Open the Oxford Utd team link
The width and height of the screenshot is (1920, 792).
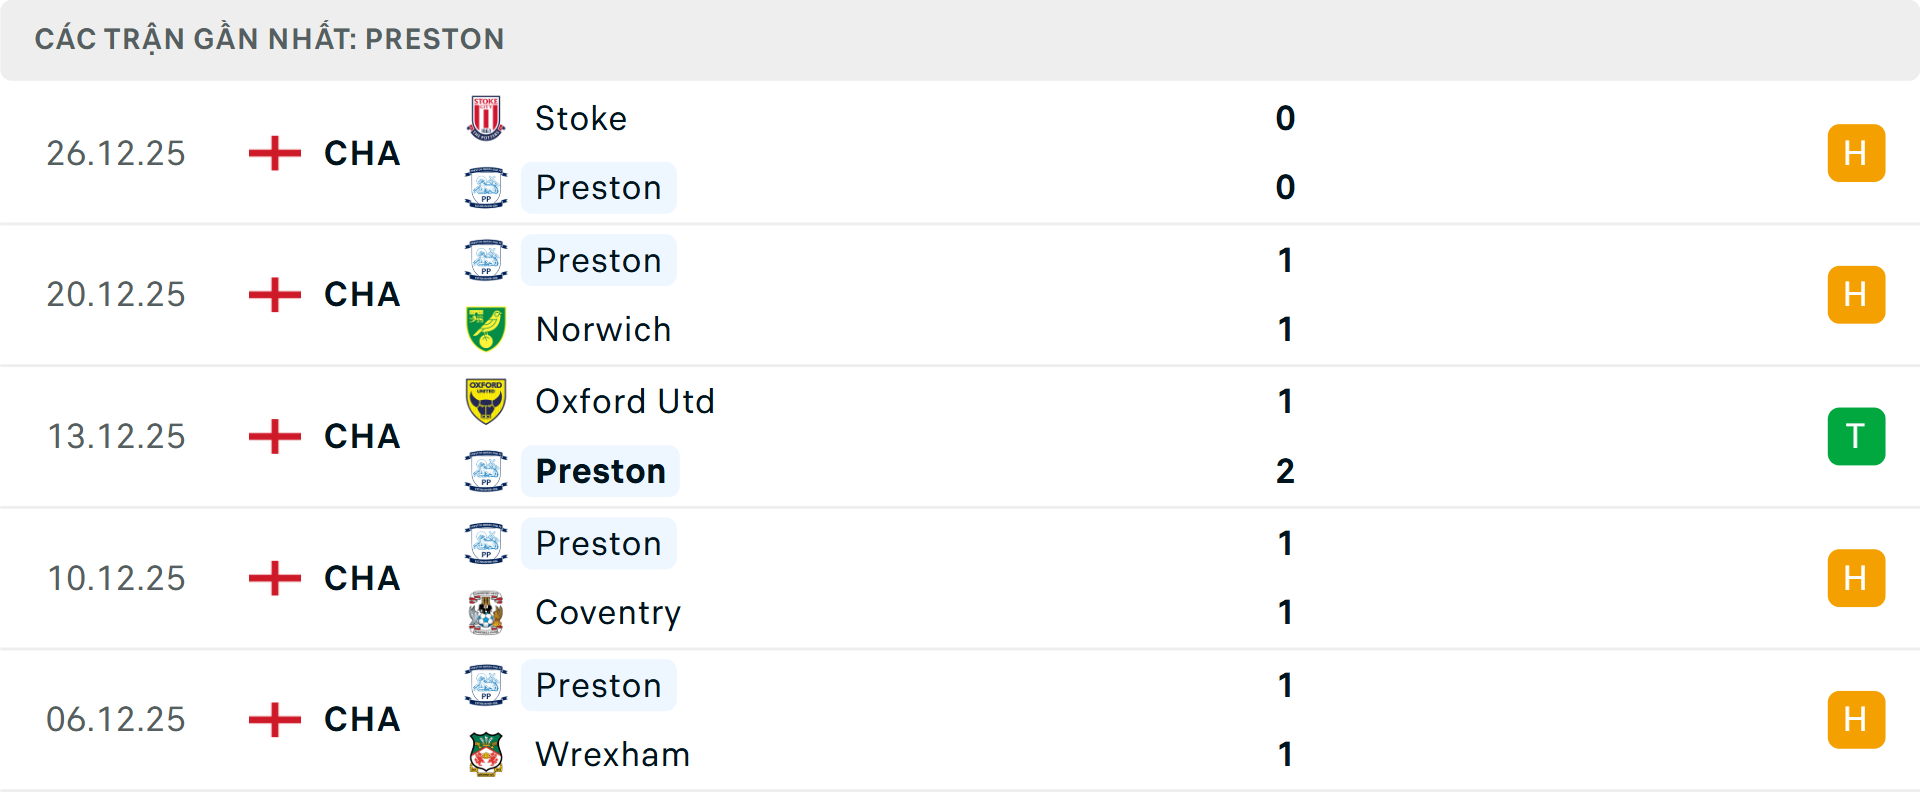625,401
